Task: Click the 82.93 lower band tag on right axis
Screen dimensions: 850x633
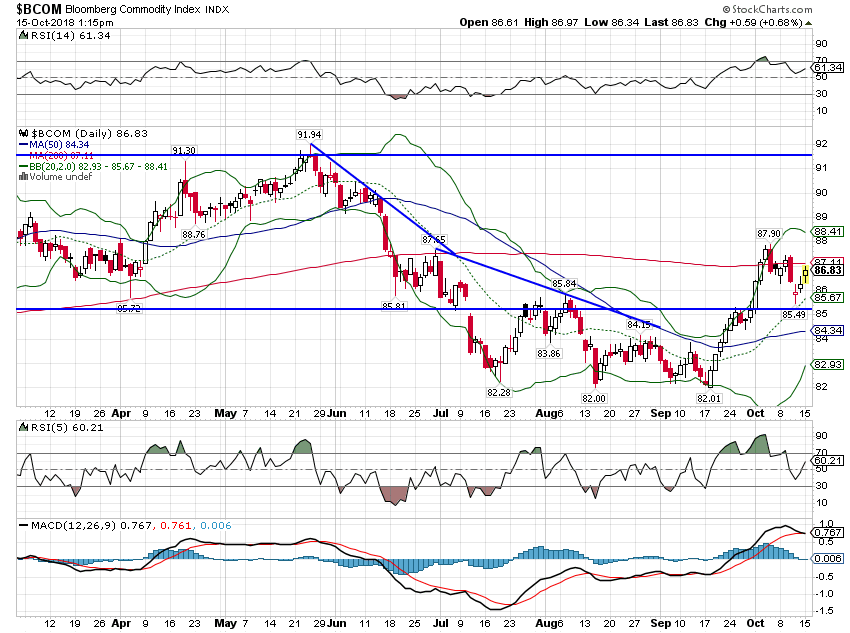Action: click(x=828, y=364)
